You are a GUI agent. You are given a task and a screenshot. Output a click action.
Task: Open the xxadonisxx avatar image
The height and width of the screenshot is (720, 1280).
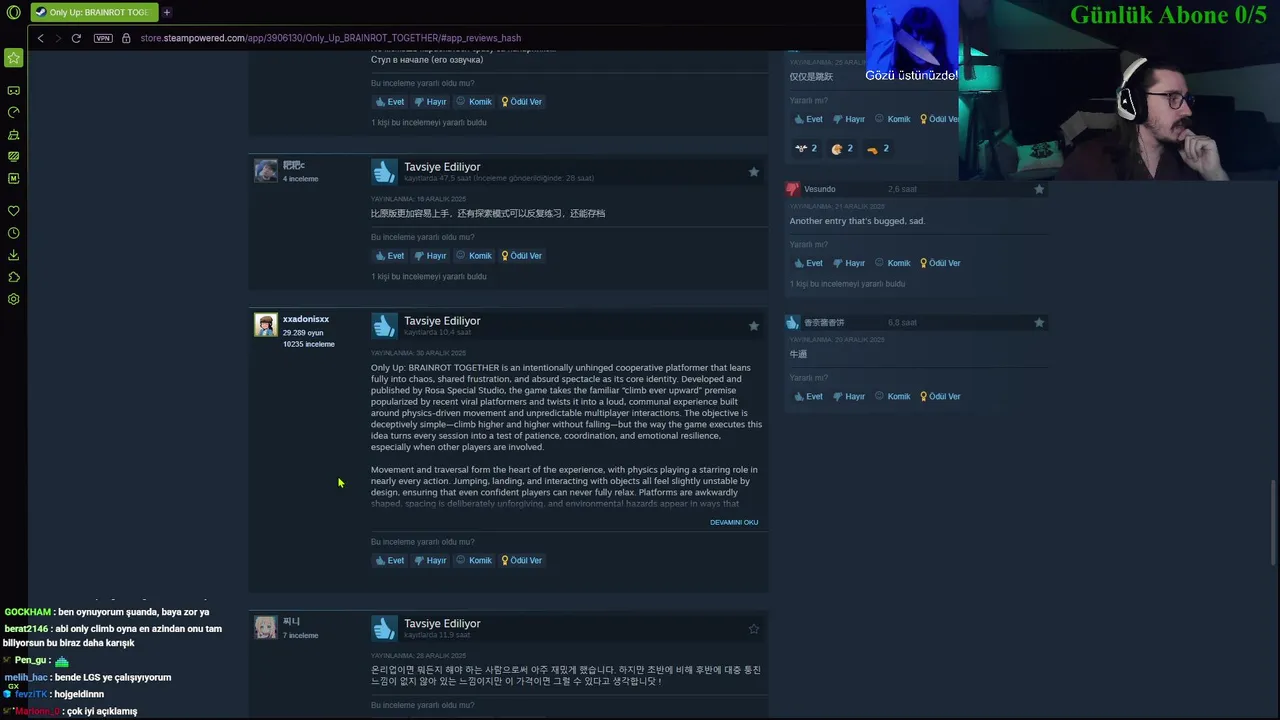pos(265,324)
